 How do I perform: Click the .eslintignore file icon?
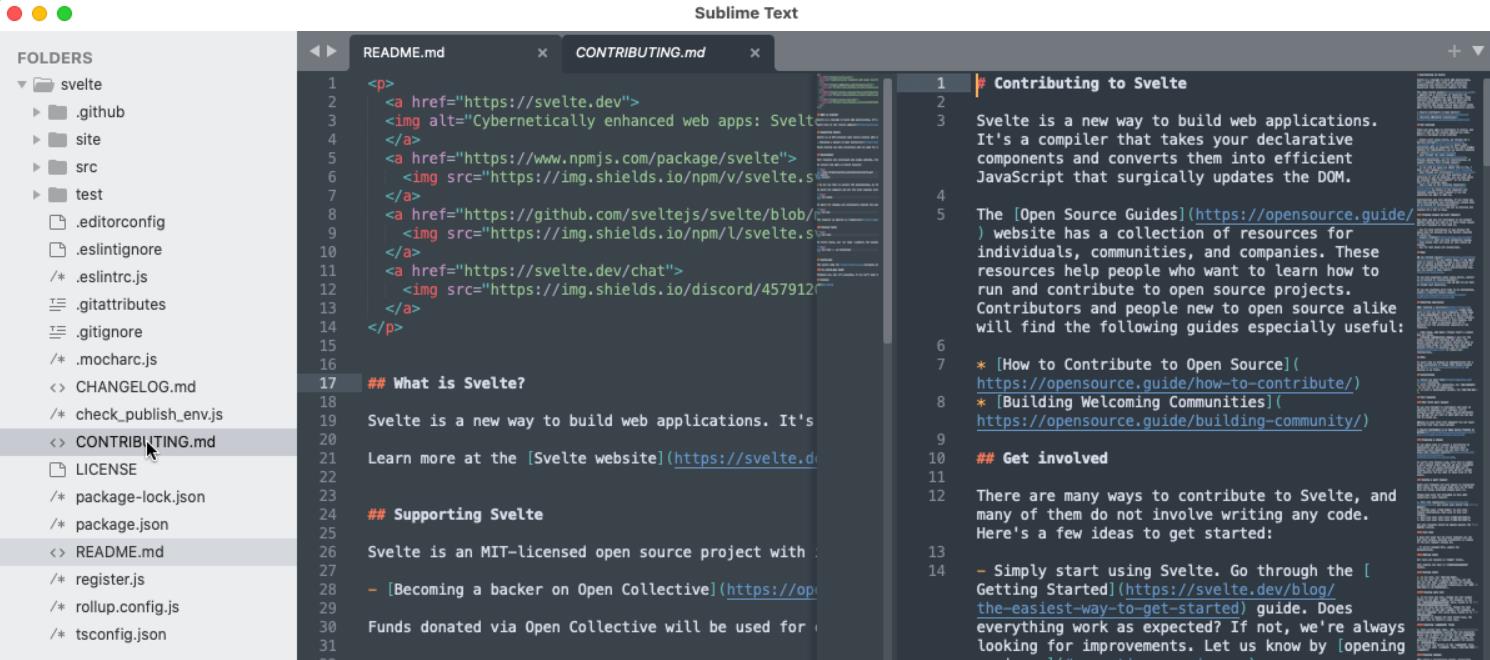coord(57,250)
